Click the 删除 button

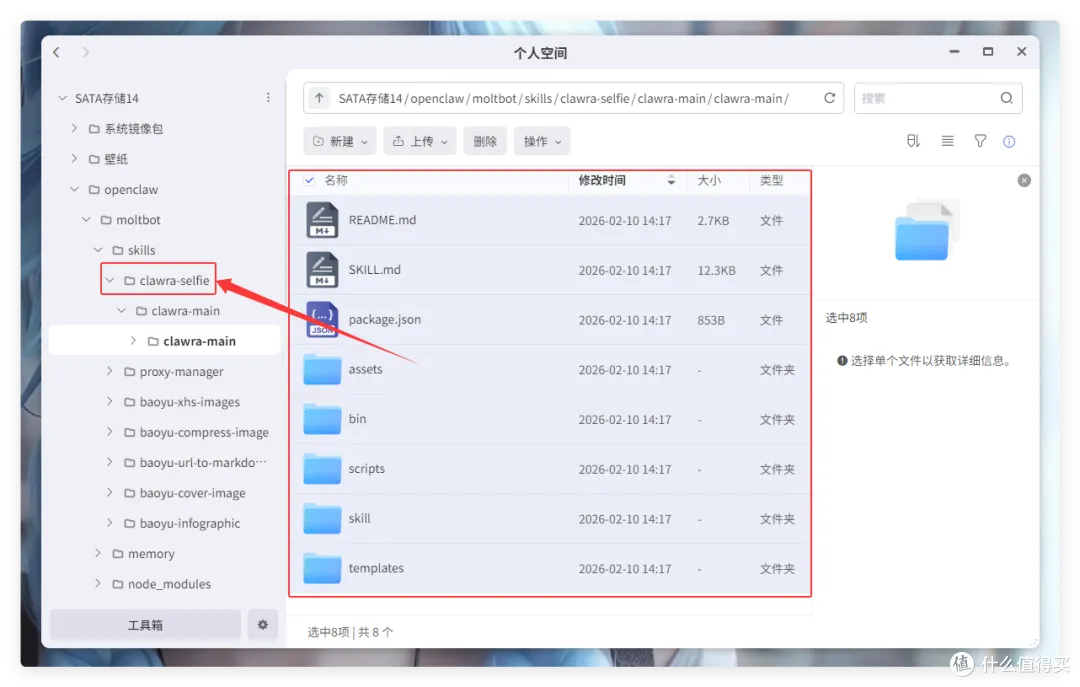[485, 141]
